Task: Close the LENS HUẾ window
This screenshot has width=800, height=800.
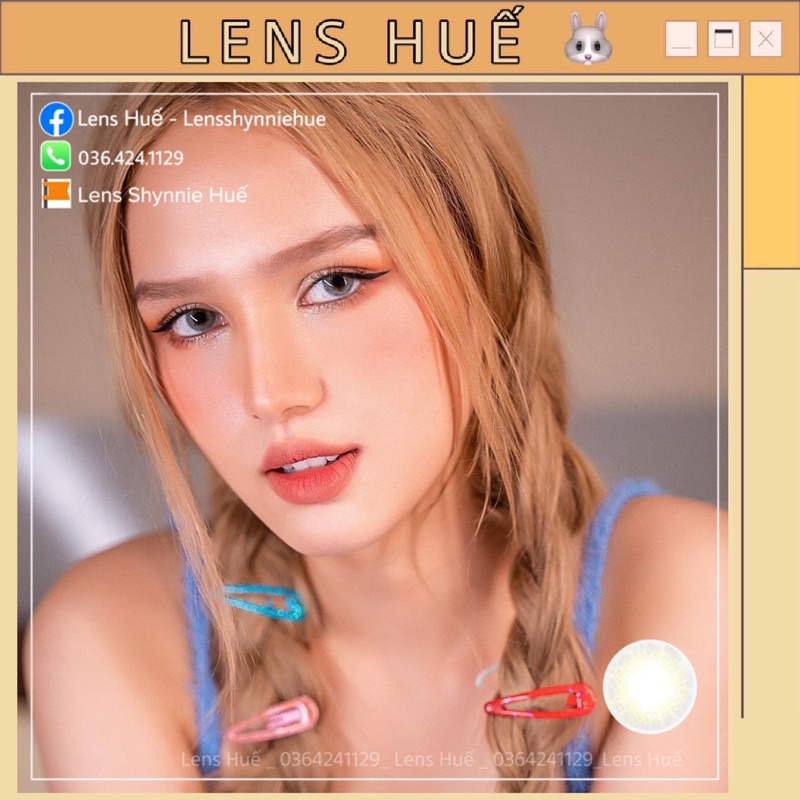Action: click(766, 39)
